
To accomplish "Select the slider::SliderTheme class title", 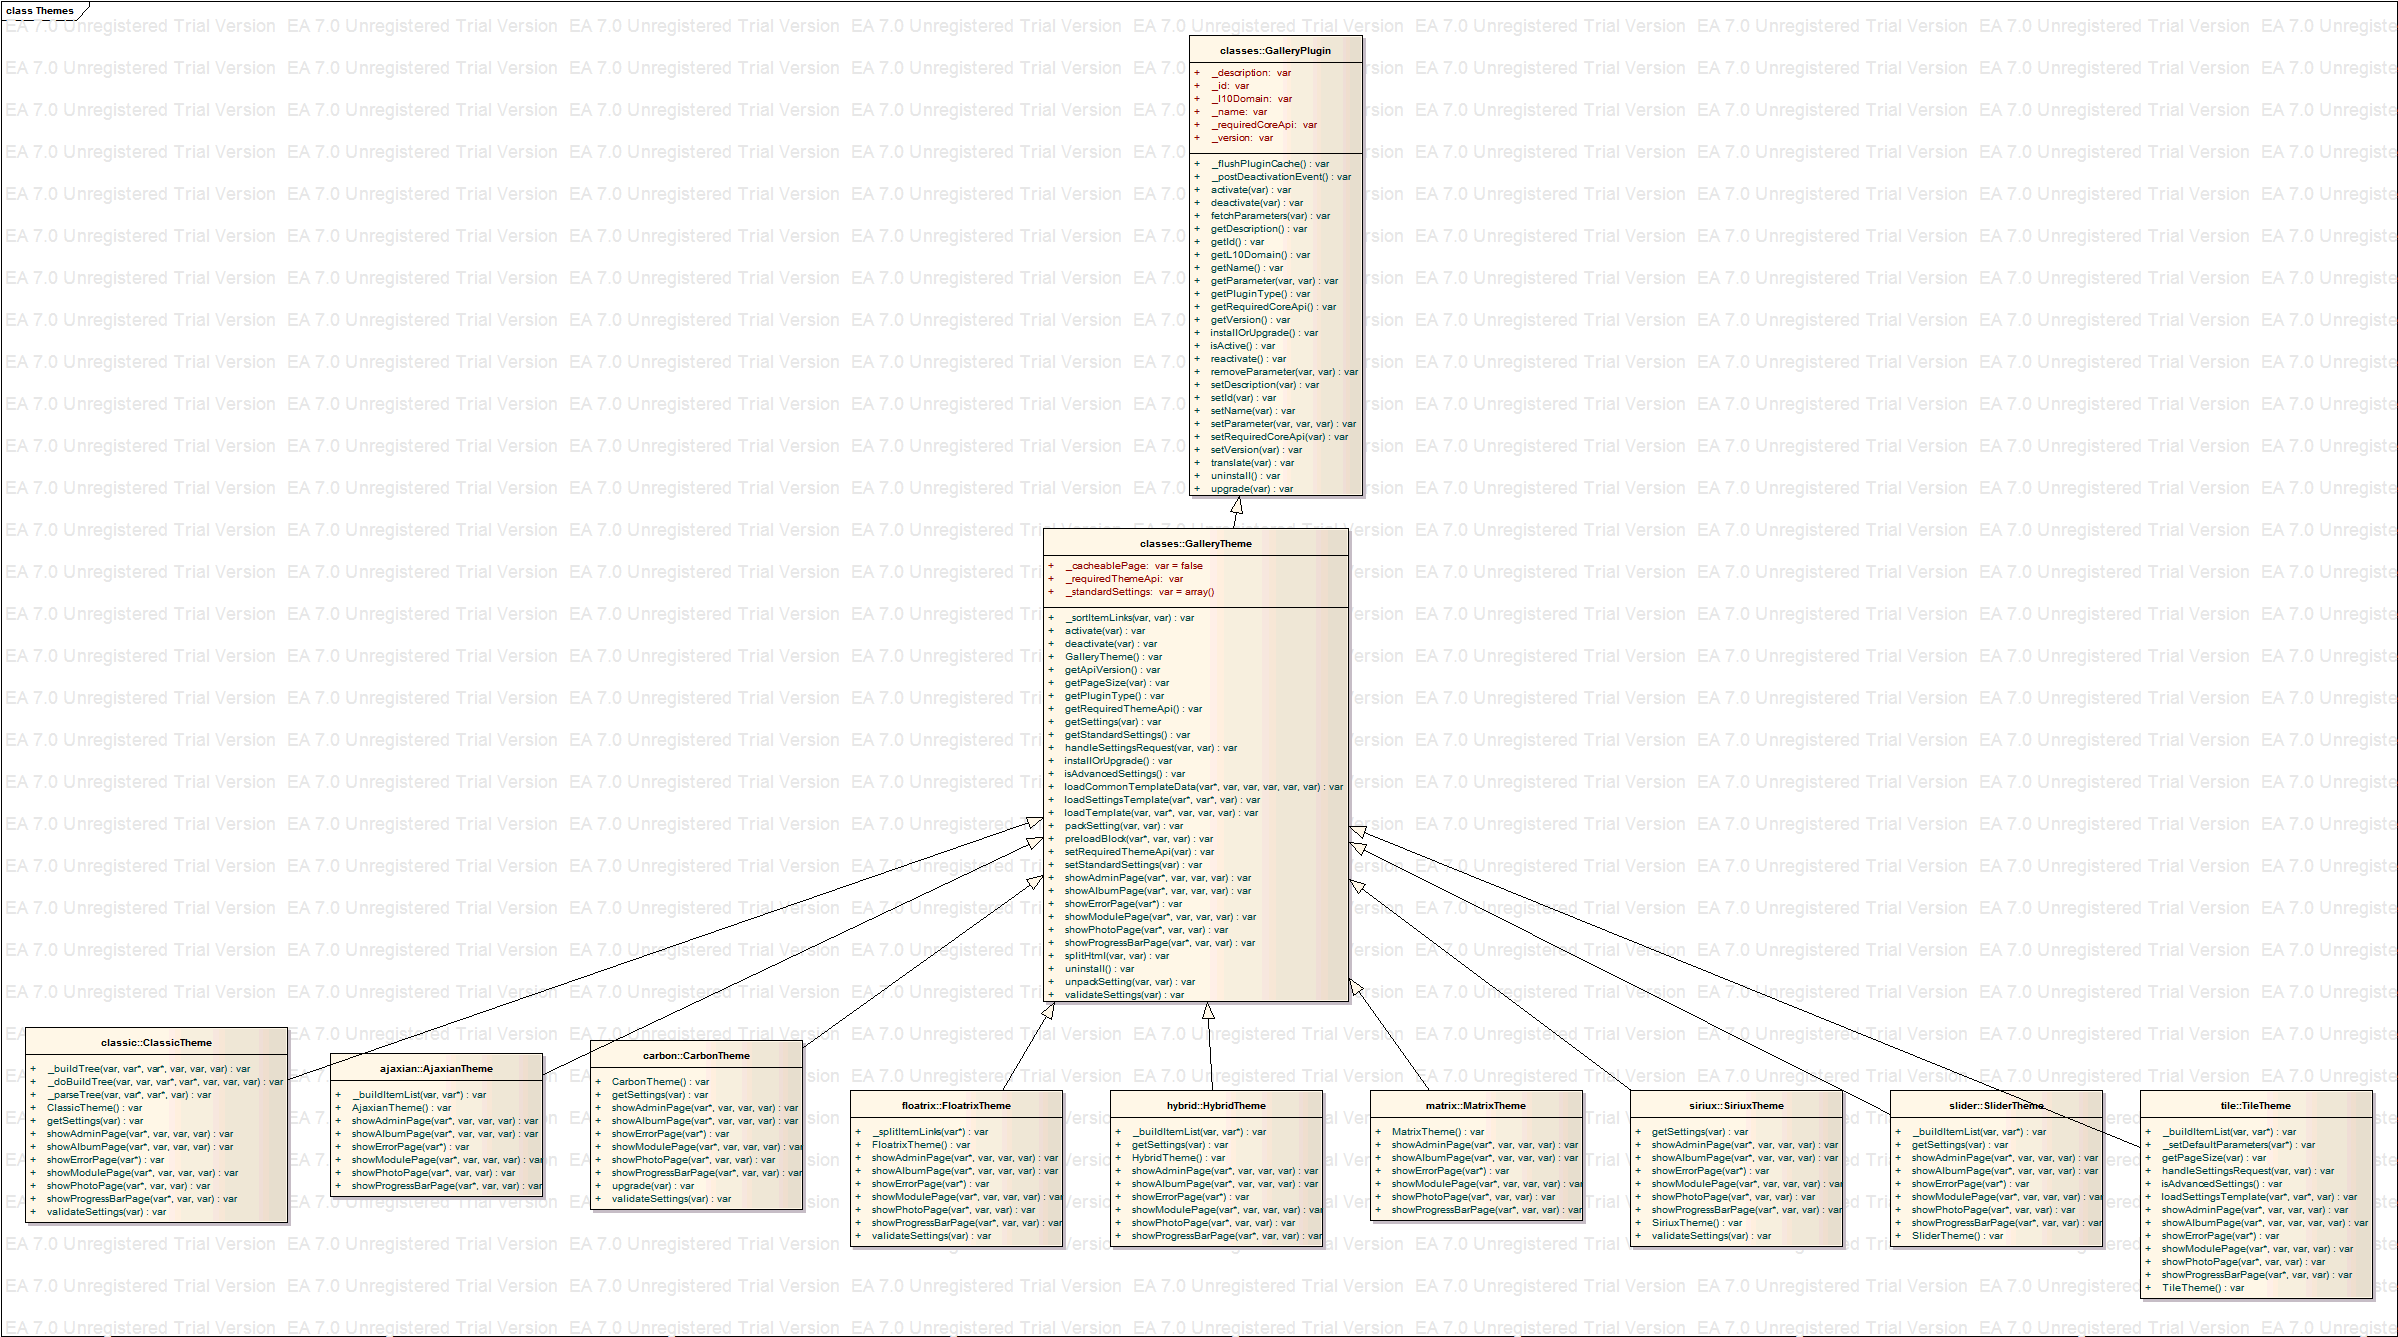I will click(x=1996, y=1106).
